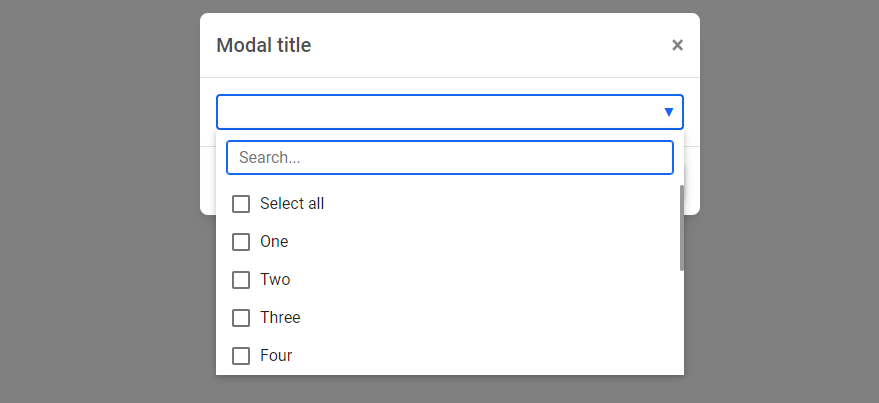879x403 pixels.
Task: Click the 'Modal title' heading text
Action: pos(264,45)
